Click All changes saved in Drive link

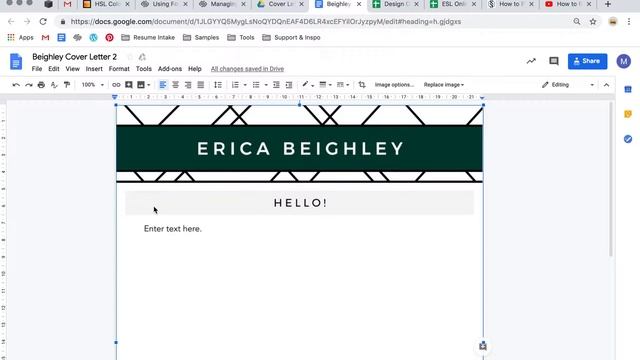pos(247,69)
